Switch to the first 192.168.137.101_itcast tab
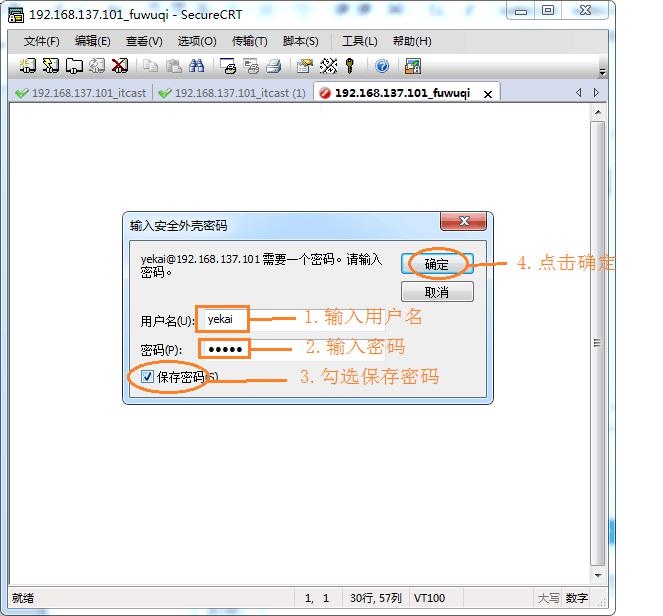This screenshot has height=616, width=663. (80, 93)
